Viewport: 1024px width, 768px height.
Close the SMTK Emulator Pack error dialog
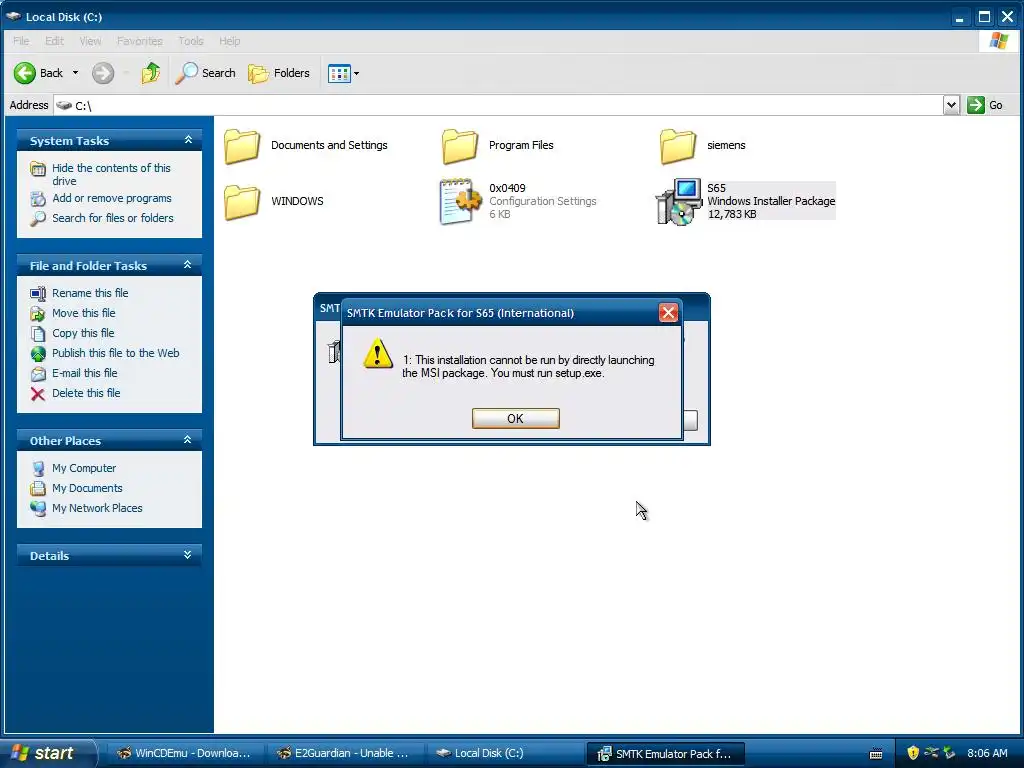[668, 313]
